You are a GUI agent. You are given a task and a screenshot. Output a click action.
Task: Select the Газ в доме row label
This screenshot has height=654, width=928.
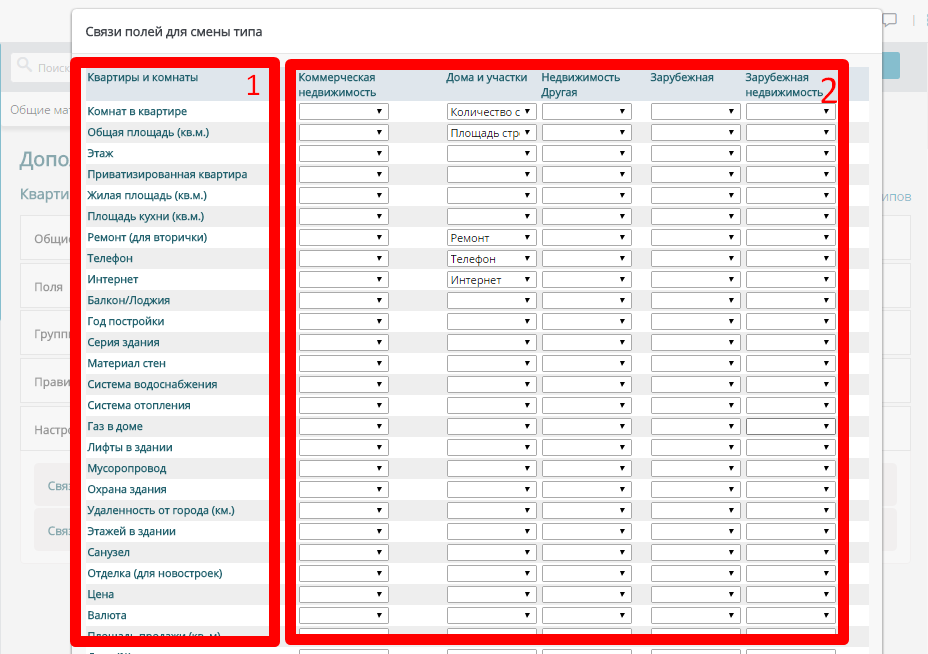[115, 427]
